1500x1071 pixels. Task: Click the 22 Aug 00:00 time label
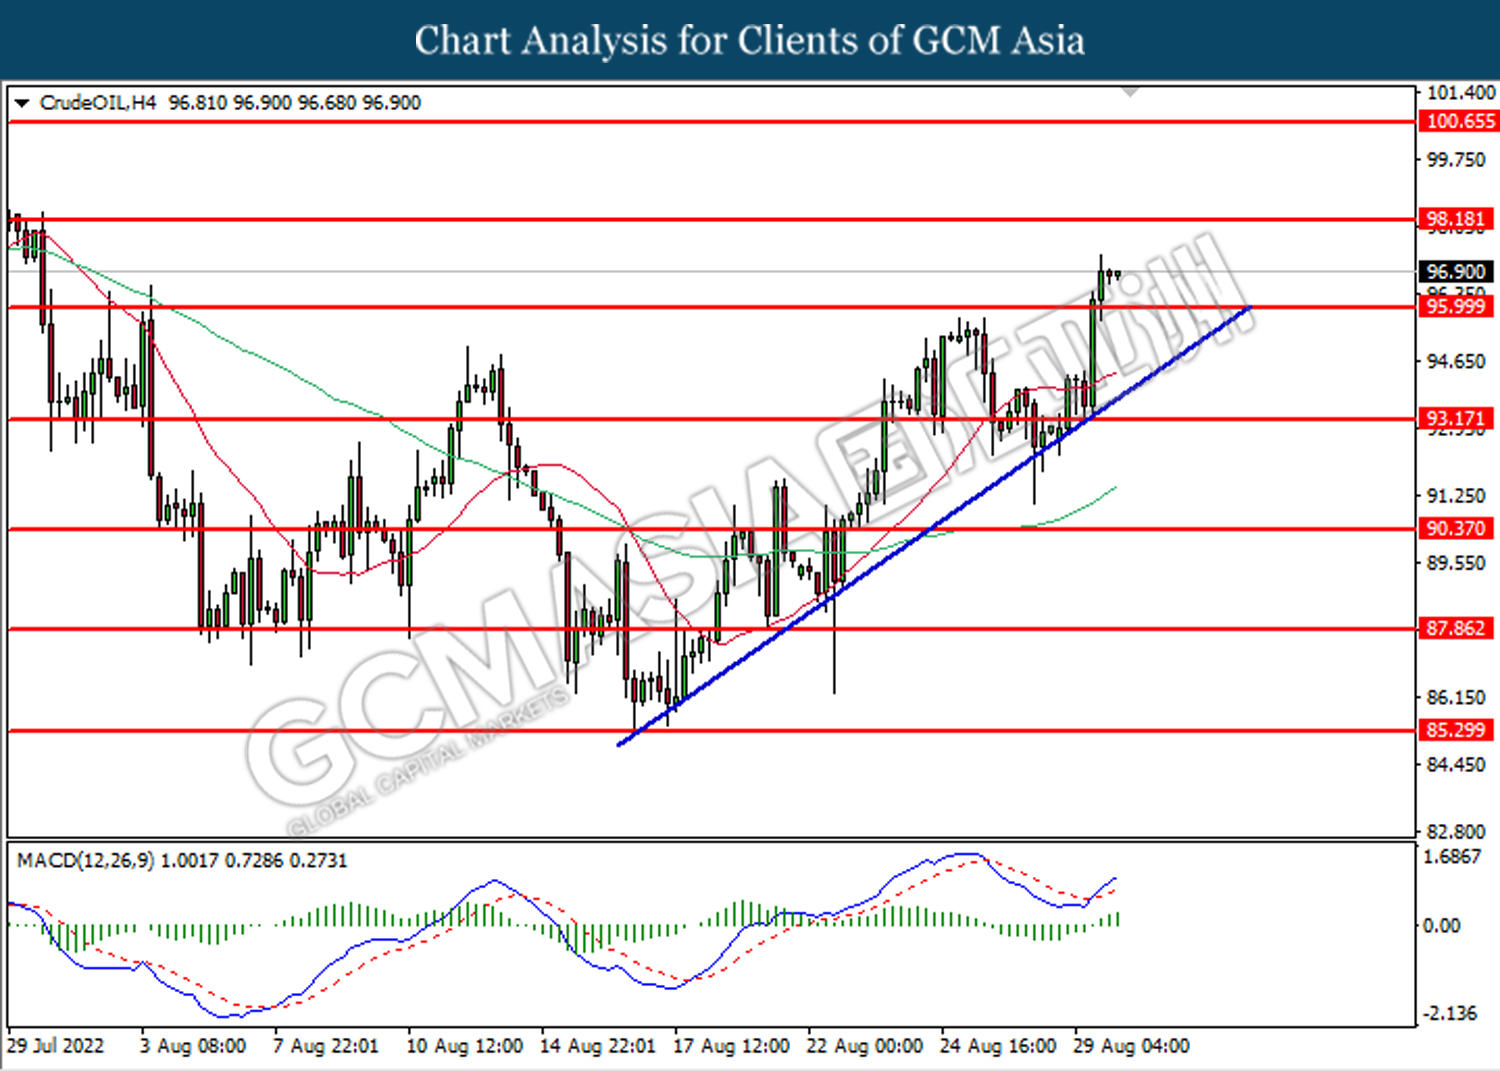pyautogui.click(x=864, y=1046)
